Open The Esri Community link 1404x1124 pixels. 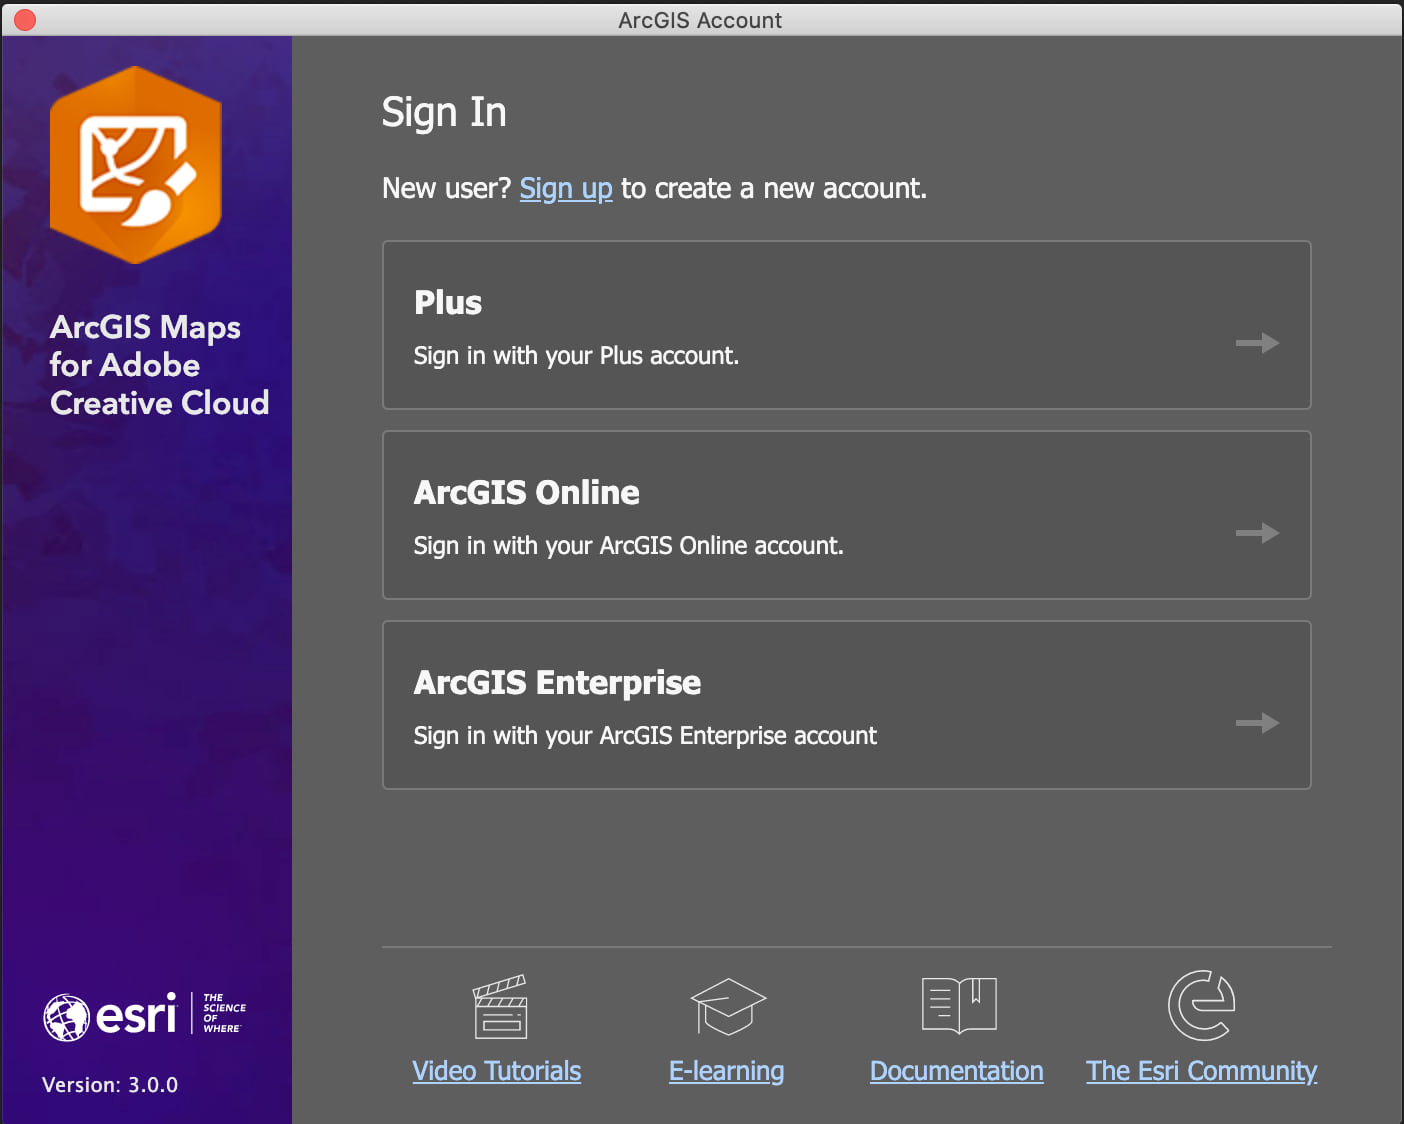pos(1201,1070)
